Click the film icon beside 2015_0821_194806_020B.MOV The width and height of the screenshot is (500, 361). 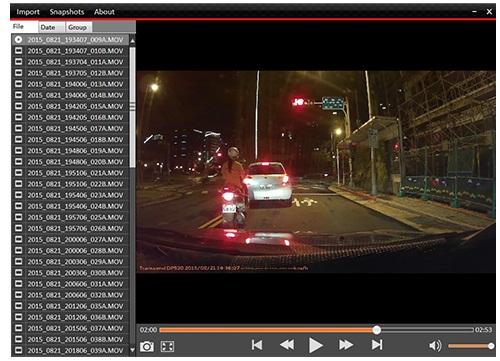point(18,162)
